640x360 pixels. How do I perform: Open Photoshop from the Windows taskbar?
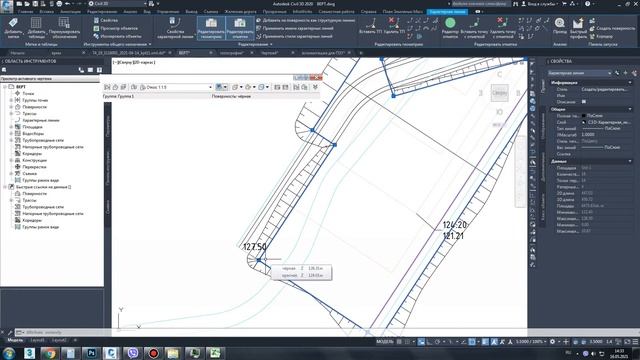pos(91,353)
